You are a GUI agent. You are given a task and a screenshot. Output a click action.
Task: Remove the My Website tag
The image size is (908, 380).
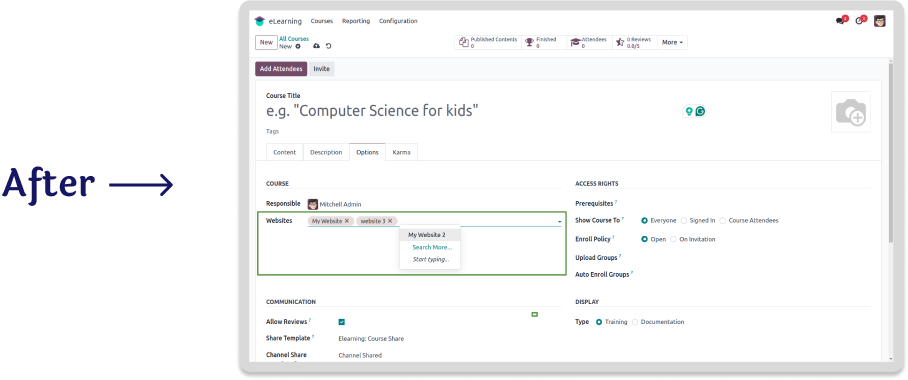347,221
